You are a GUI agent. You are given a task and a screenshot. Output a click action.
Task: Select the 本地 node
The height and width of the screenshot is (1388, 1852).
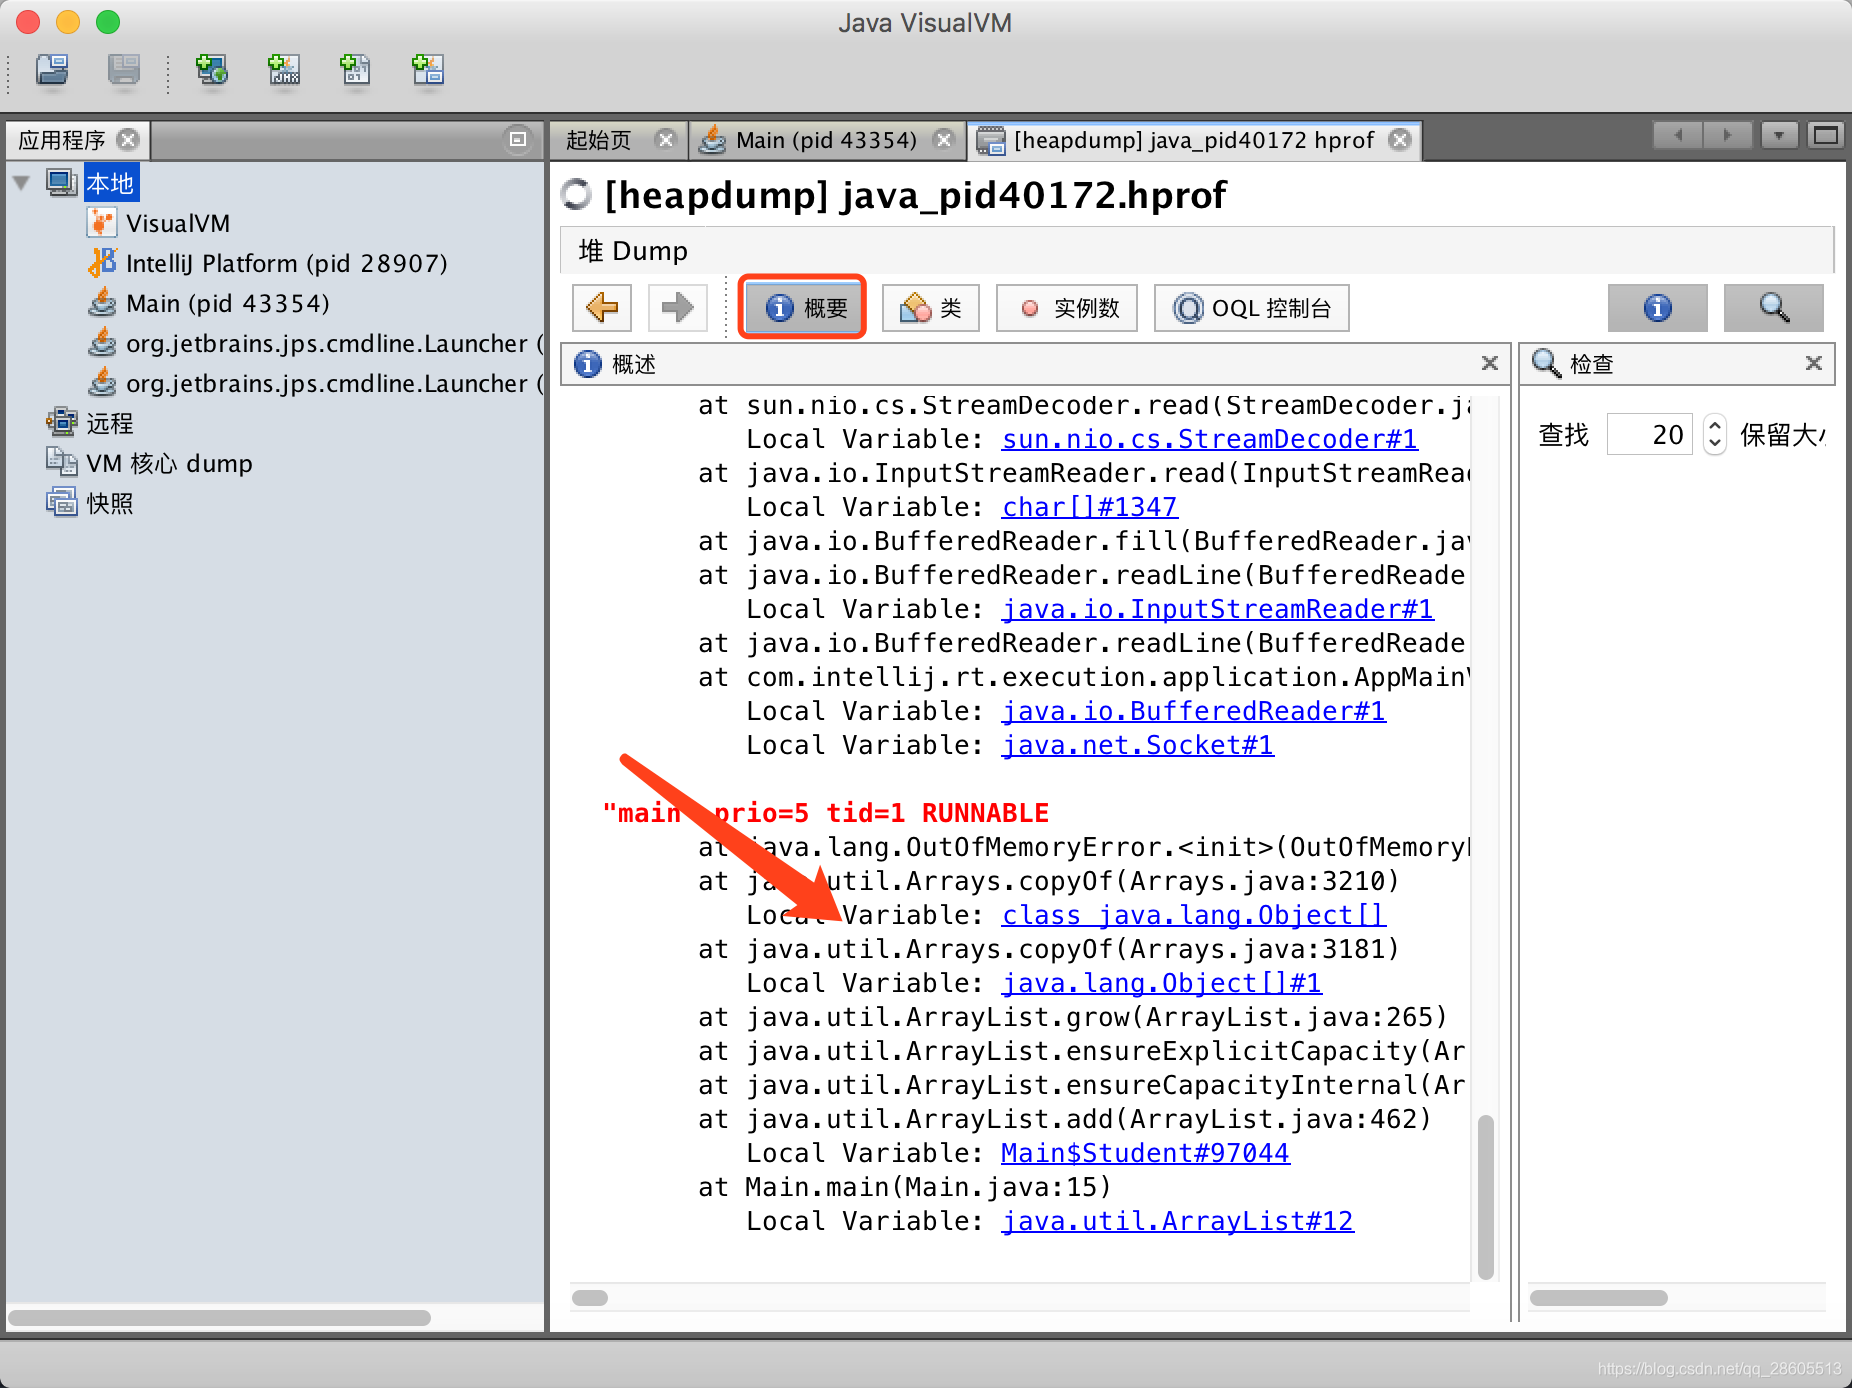tap(110, 183)
